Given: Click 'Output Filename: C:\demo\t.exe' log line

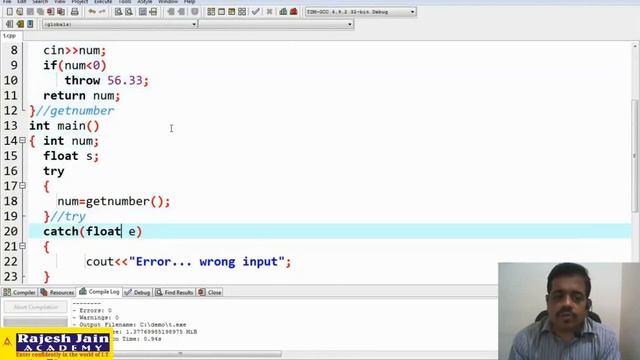Looking at the screenshot, I should [x=129, y=324].
